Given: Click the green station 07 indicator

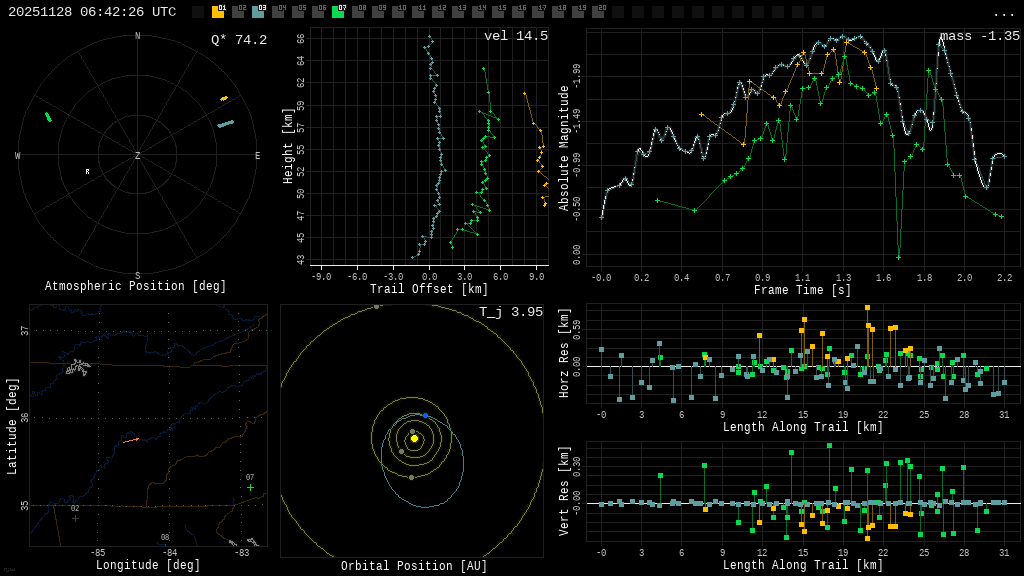Looking at the screenshot, I should coord(338,12).
